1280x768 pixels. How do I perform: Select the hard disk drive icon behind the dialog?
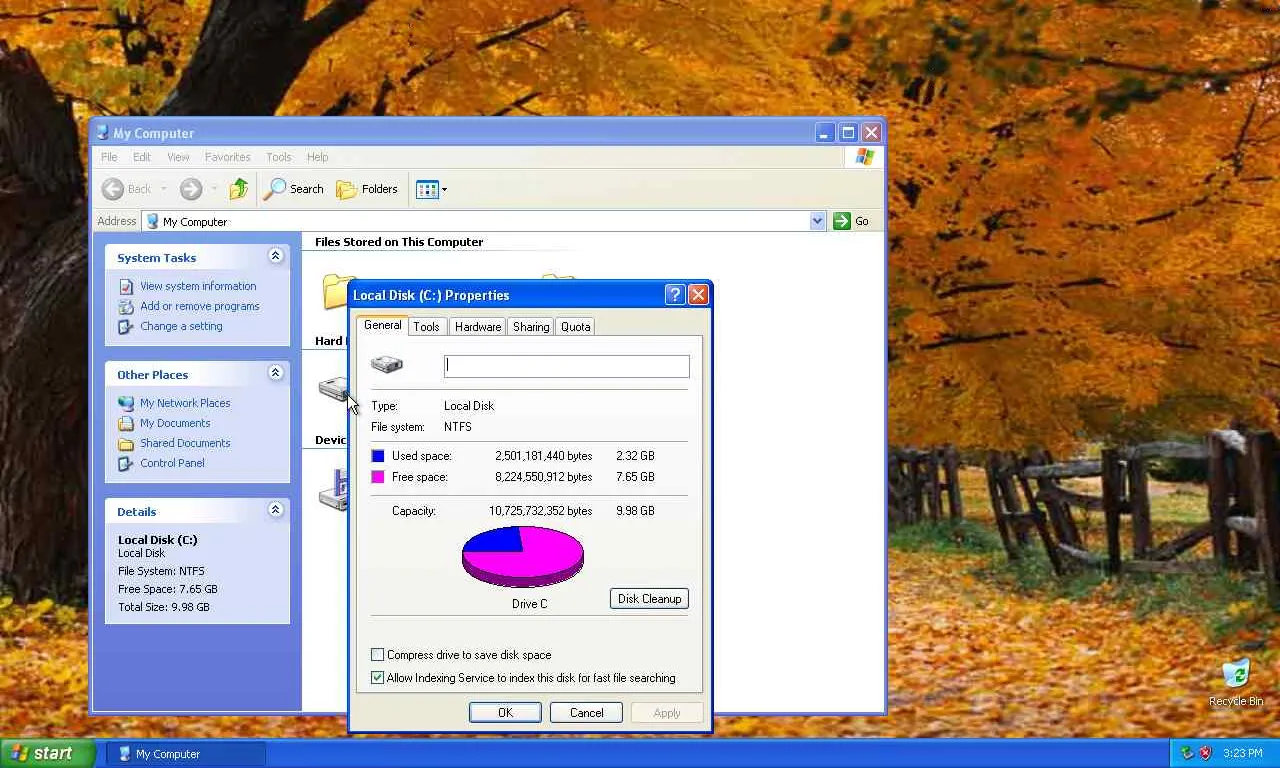click(x=333, y=388)
